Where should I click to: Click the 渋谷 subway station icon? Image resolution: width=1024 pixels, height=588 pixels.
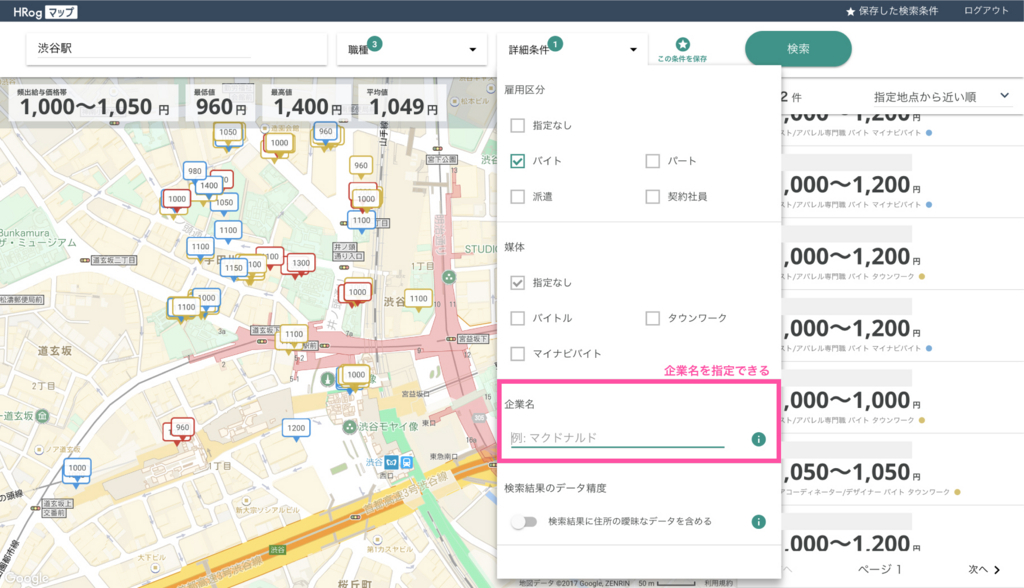tap(391, 463)
